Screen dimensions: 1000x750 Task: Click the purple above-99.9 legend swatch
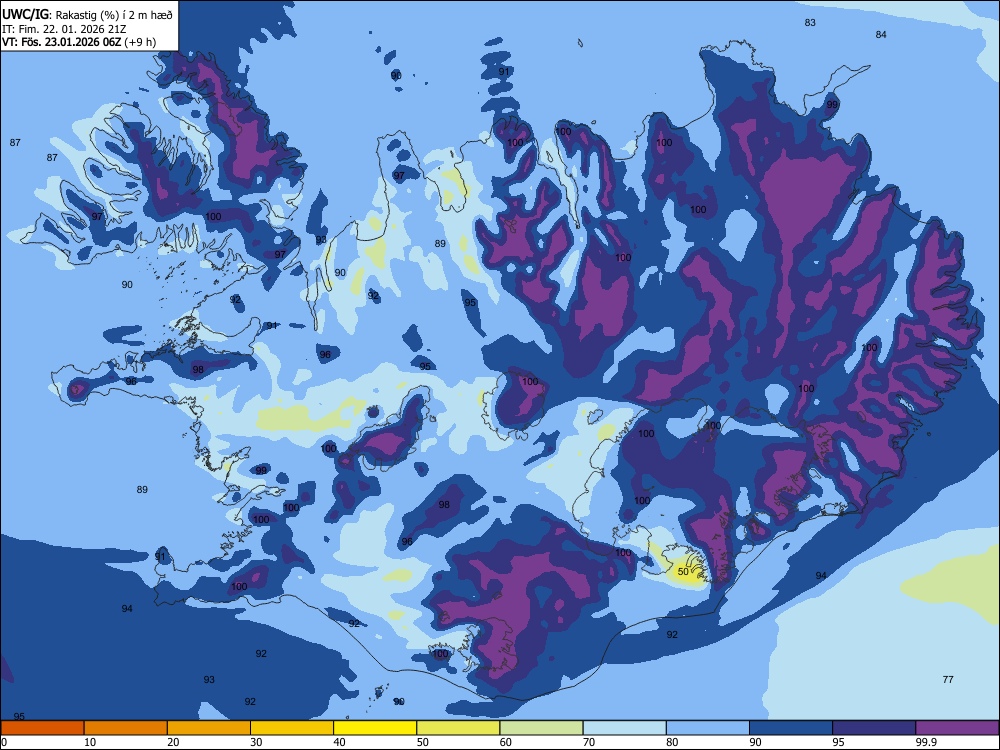(957, 728)
